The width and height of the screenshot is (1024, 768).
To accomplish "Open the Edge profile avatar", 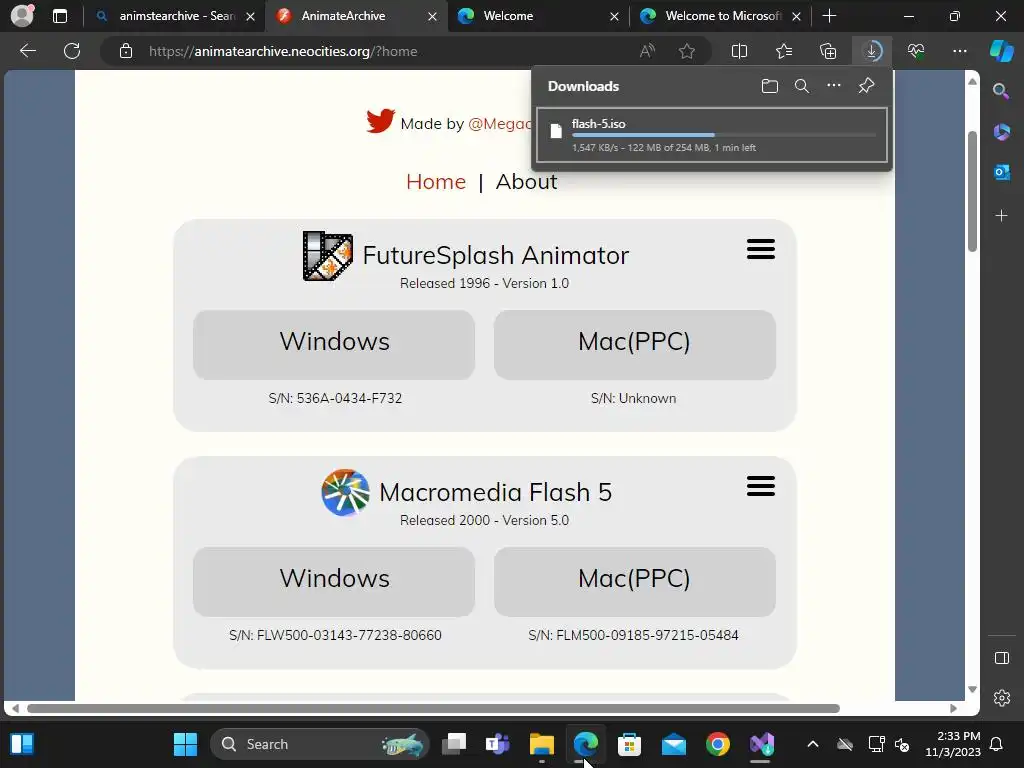I will click(x=22, y=16).
